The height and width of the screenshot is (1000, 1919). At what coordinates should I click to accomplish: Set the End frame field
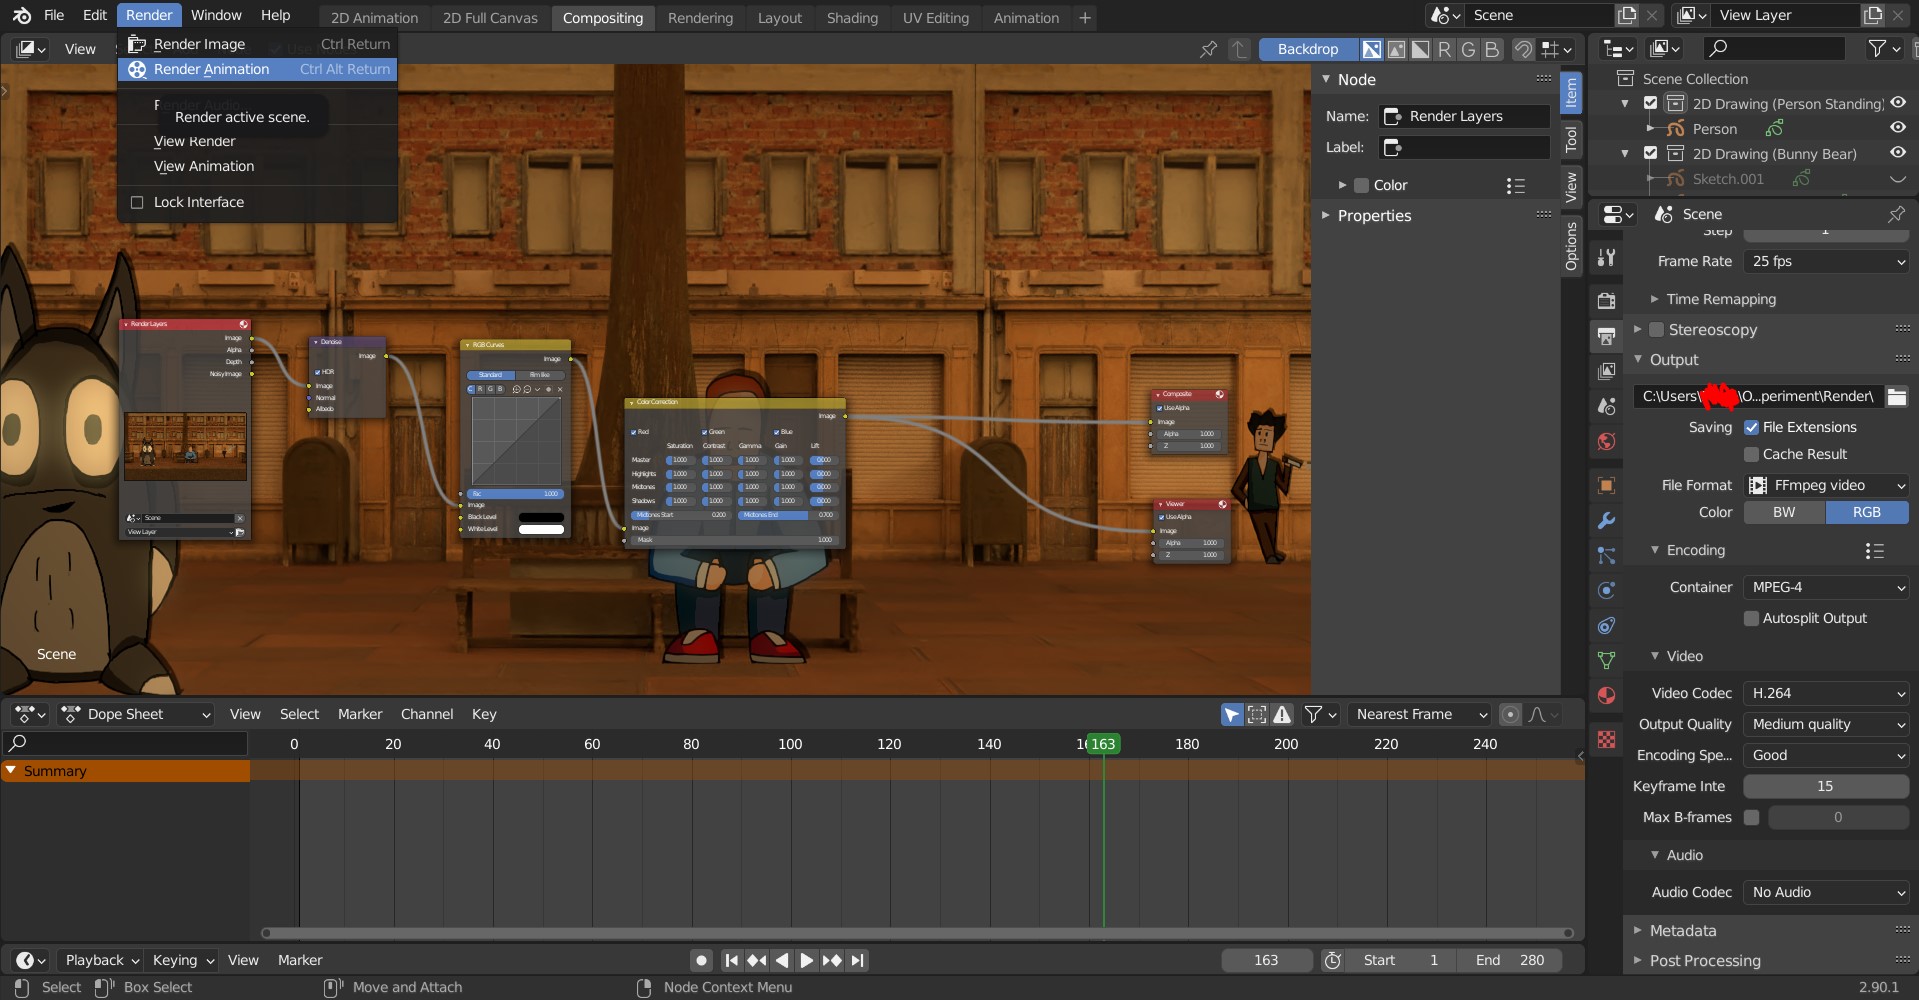tap(1509, 960)
